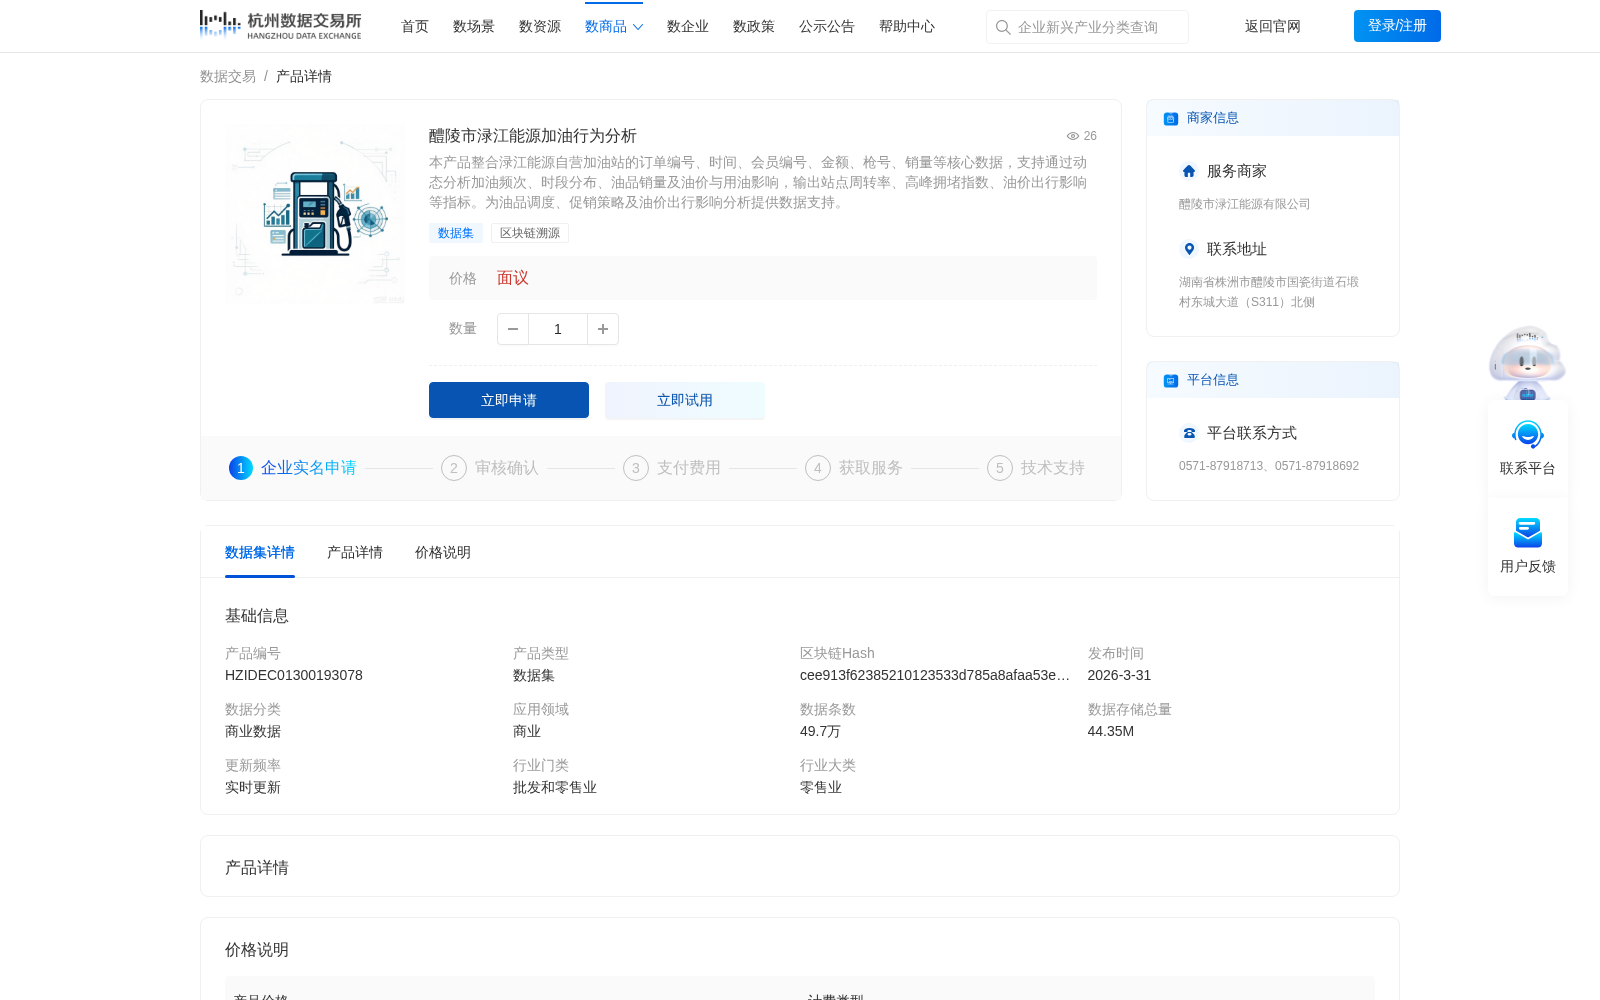1600x1000 pixels.
Task: Click 商业数据 classification value
Action: pos(253,731)
